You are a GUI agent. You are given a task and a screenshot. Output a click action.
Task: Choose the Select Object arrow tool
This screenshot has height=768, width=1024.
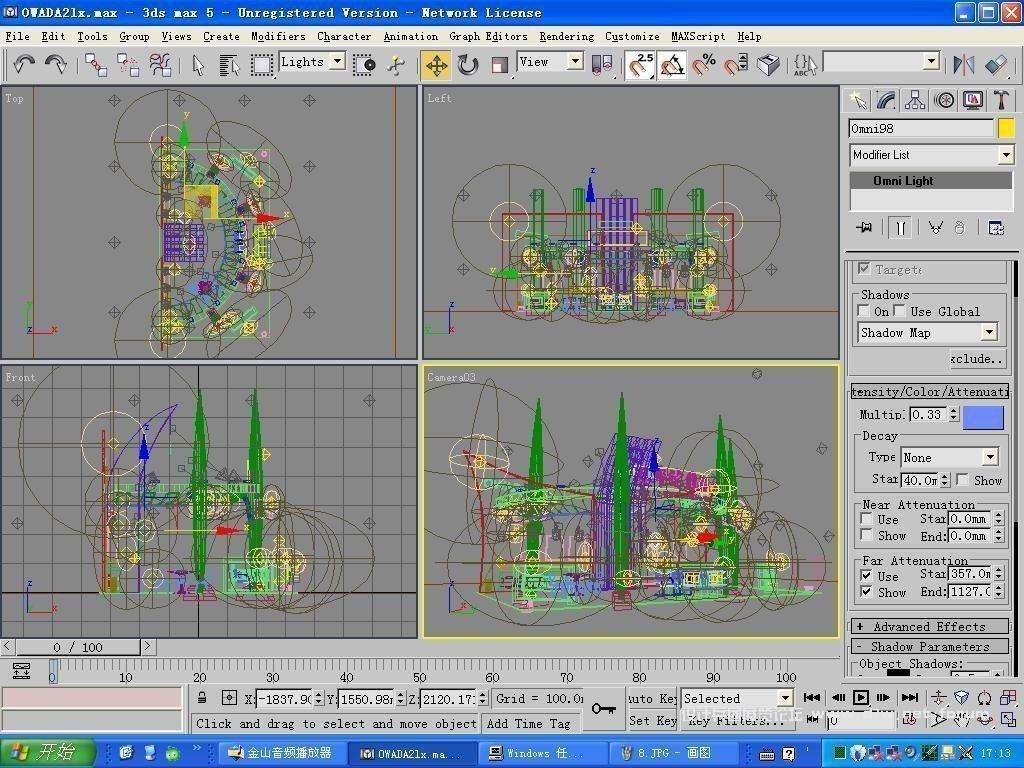[x=199, y=65]
